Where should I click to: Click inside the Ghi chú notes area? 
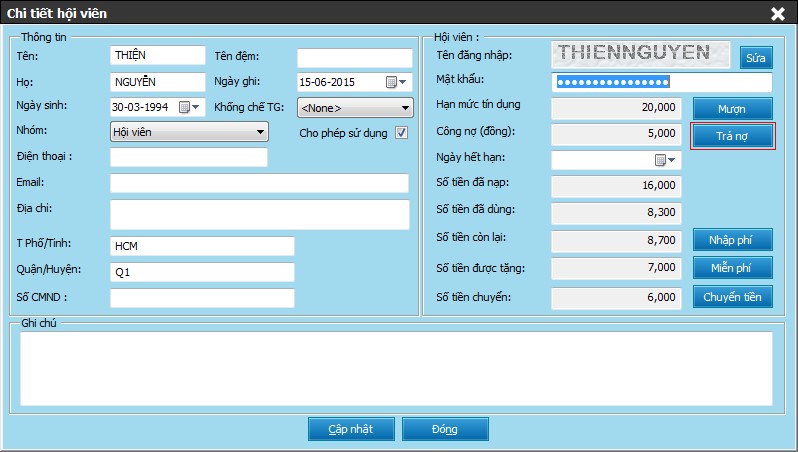coord(397,367)
